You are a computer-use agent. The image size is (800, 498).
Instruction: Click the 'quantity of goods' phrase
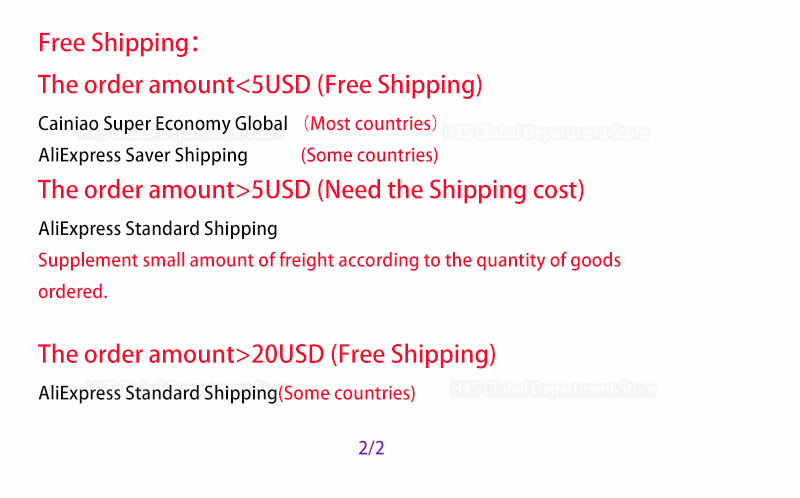pyautogui.click(x=548, y=261)
